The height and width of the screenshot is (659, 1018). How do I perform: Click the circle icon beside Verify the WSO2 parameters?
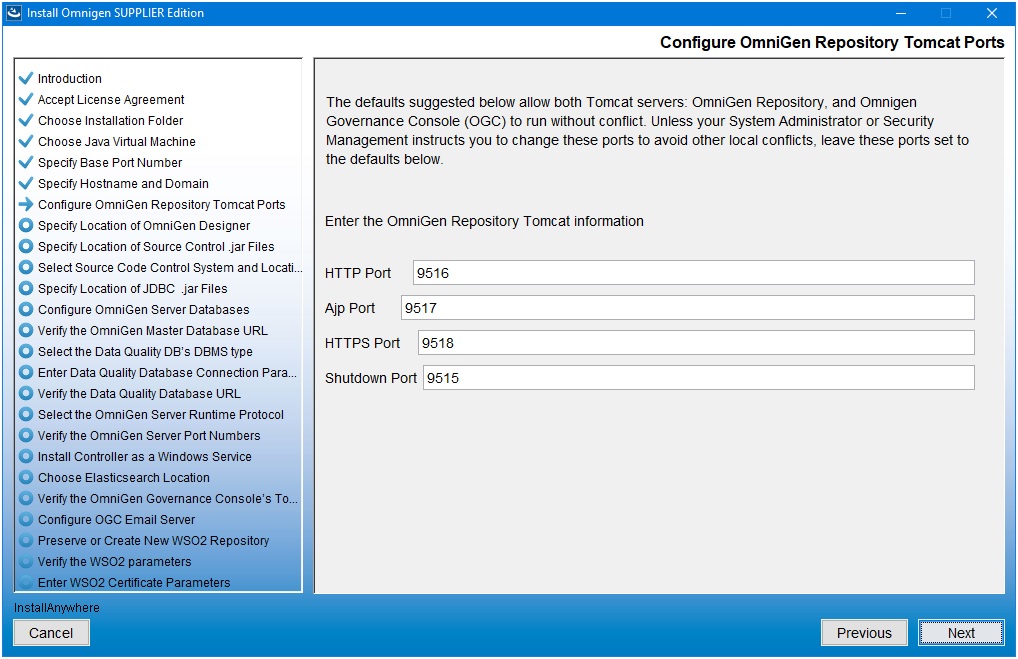tap(26, 561)
